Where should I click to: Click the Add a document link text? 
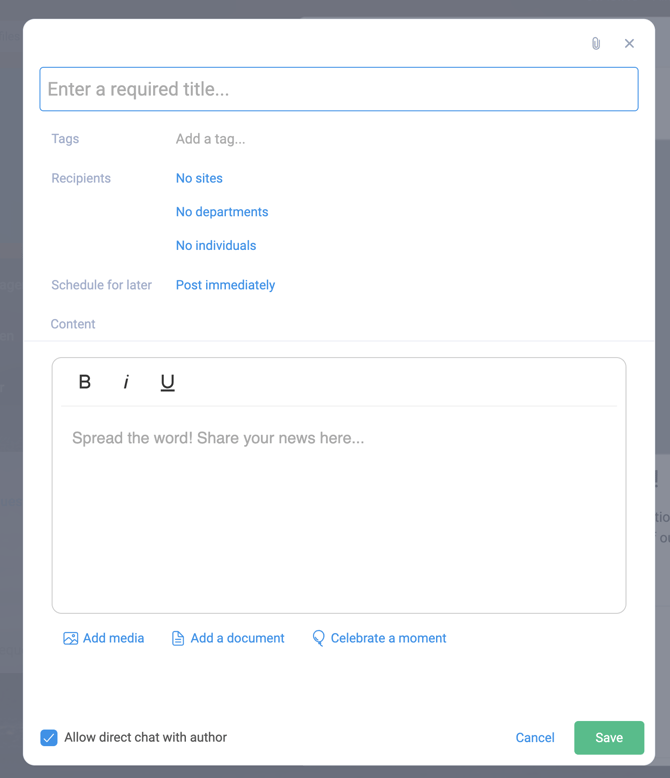[x=237, y=639]
